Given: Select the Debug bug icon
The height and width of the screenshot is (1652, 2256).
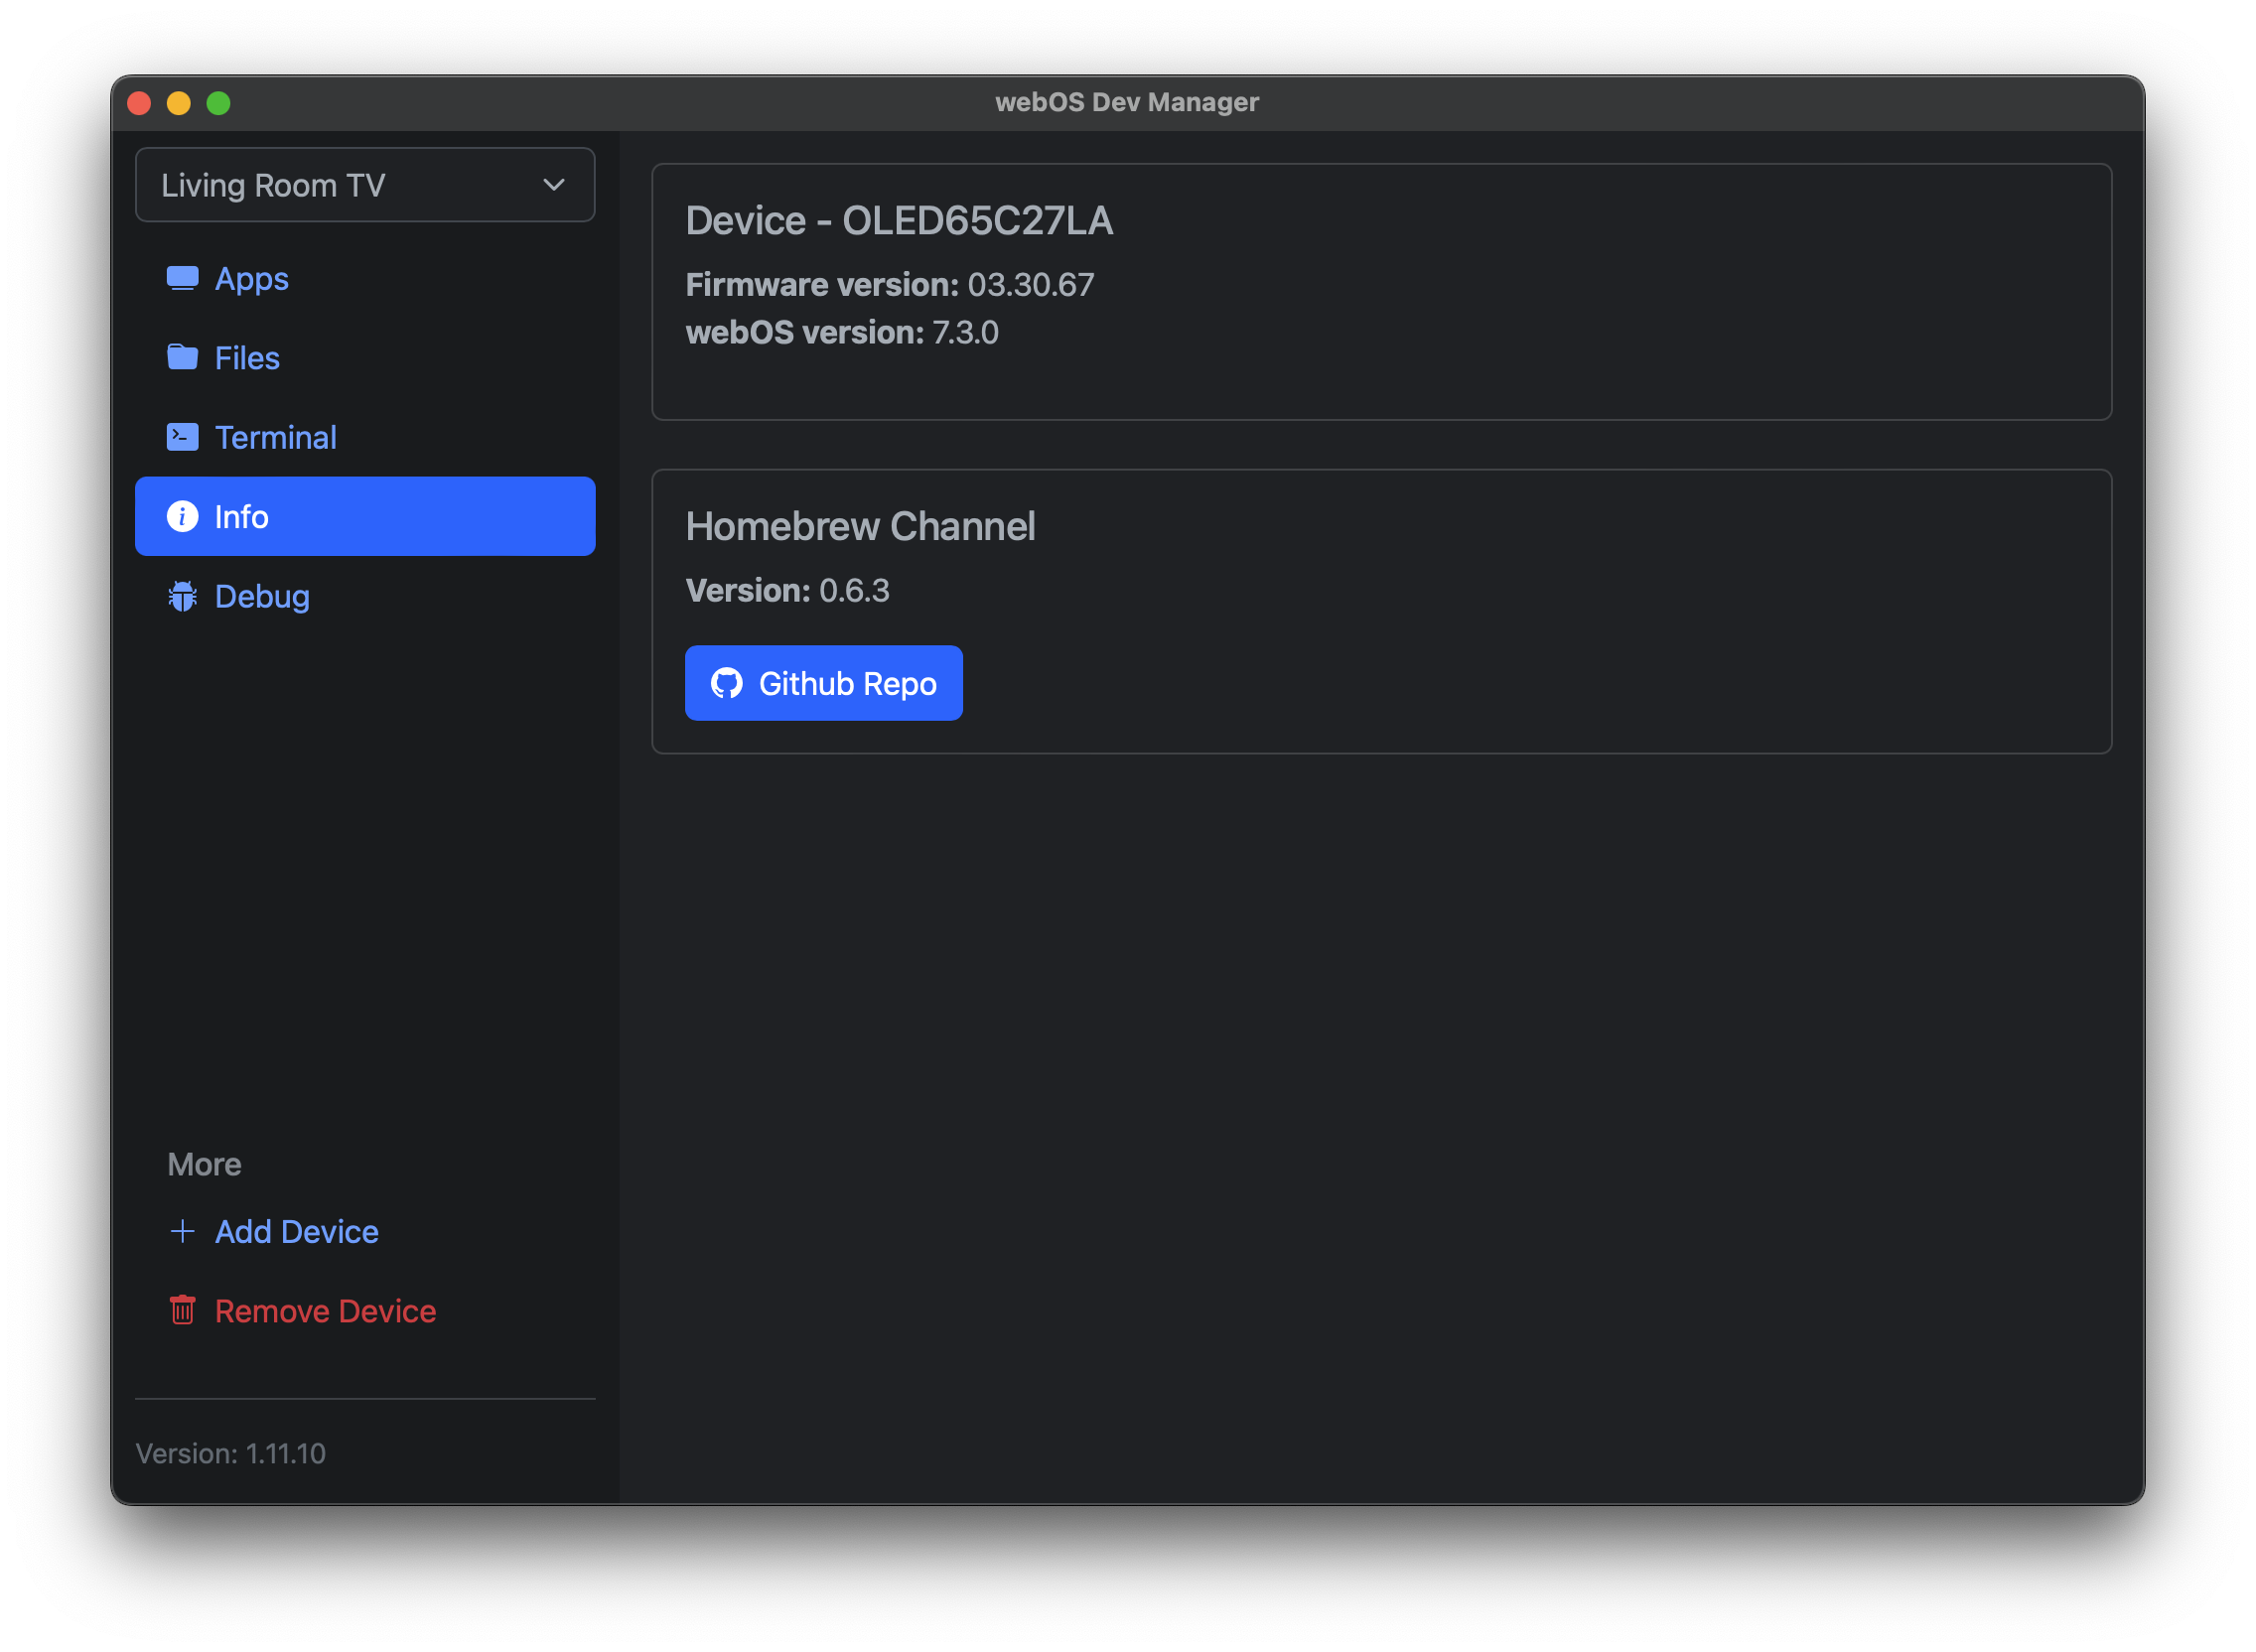Looking at the screenshot, I should coord(183,596).
